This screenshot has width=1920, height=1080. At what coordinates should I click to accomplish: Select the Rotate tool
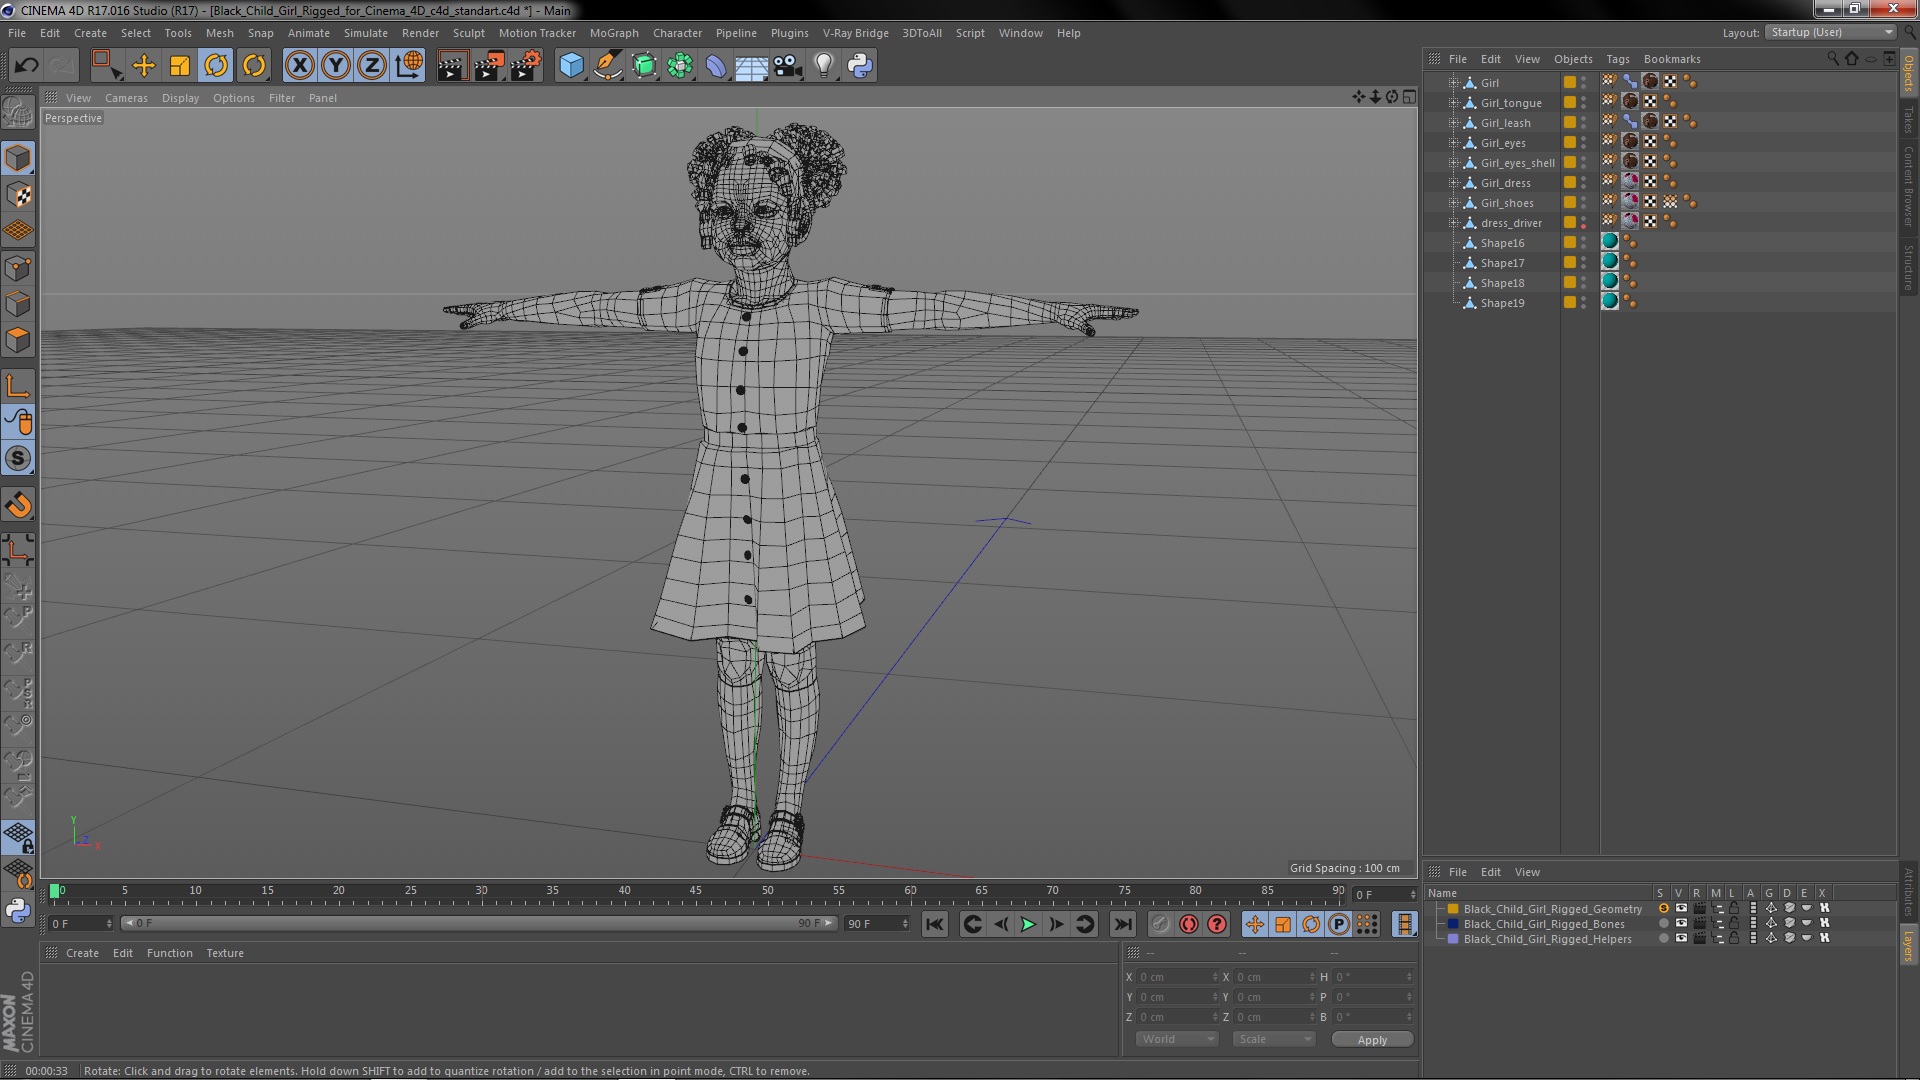click(x=216, y=66)
